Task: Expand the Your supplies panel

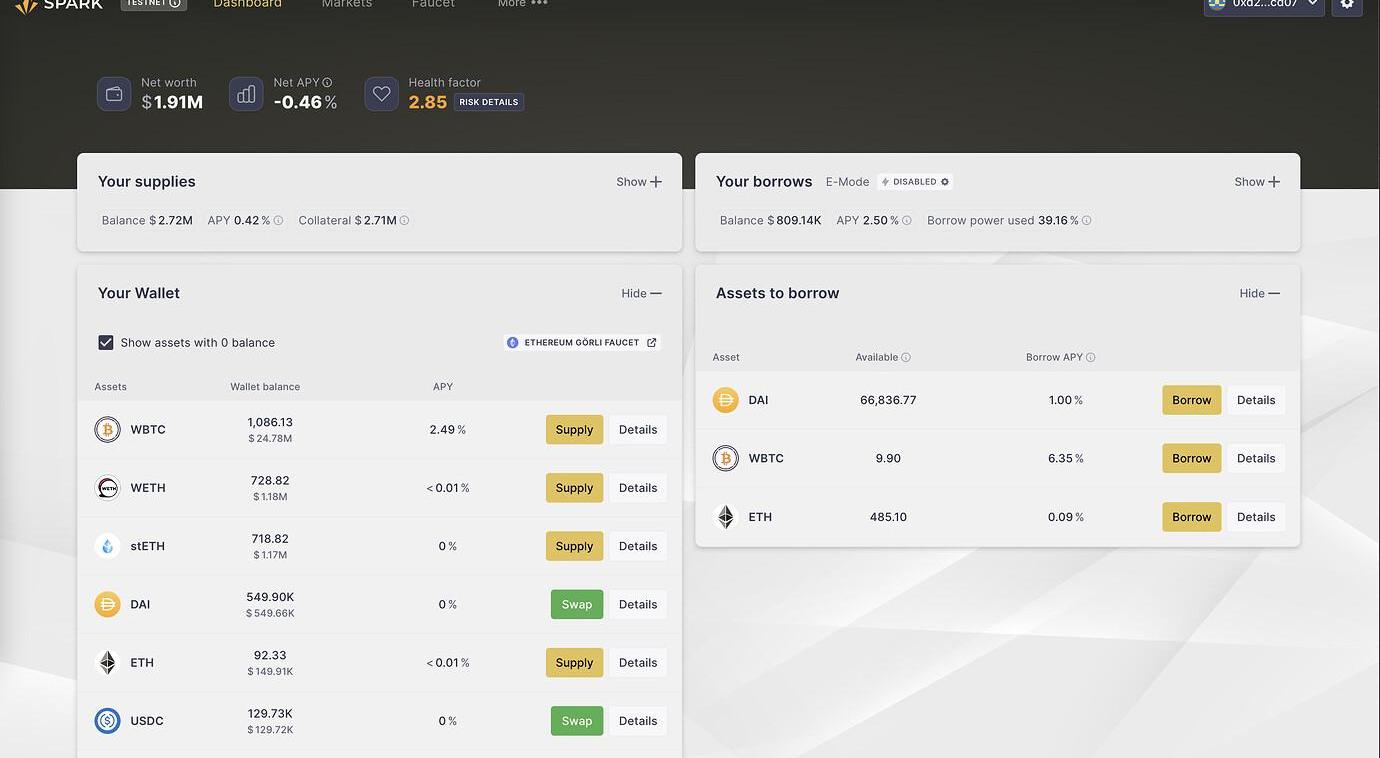Action: point(639,182)
